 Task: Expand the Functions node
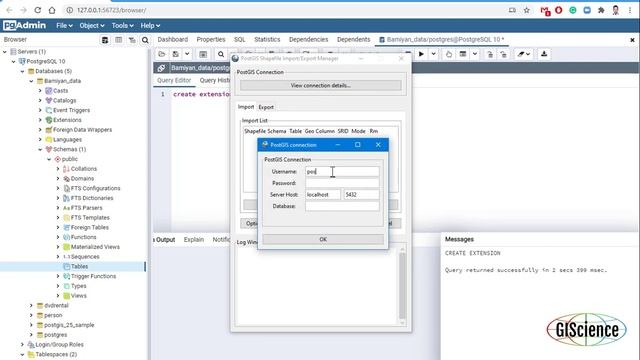coord(58,237)
